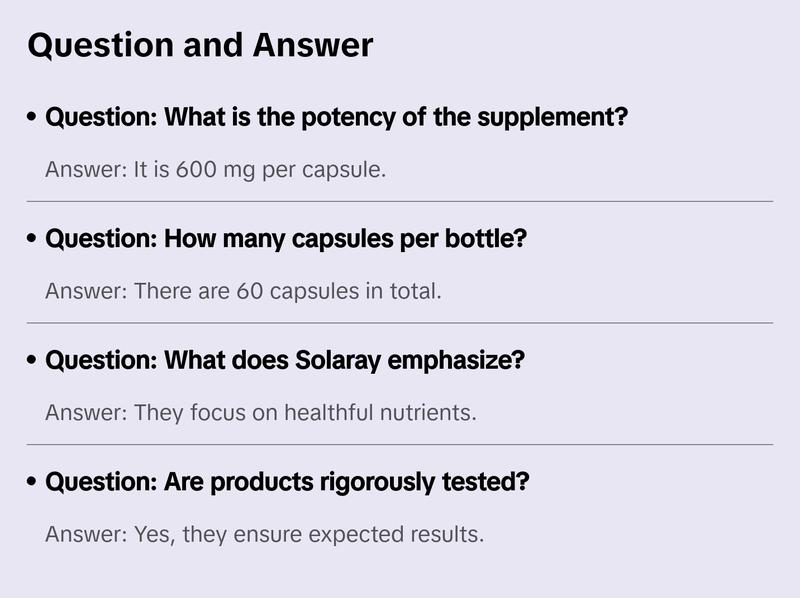
Task: Click the divider below the capsules answer
Action: (400, 323)
